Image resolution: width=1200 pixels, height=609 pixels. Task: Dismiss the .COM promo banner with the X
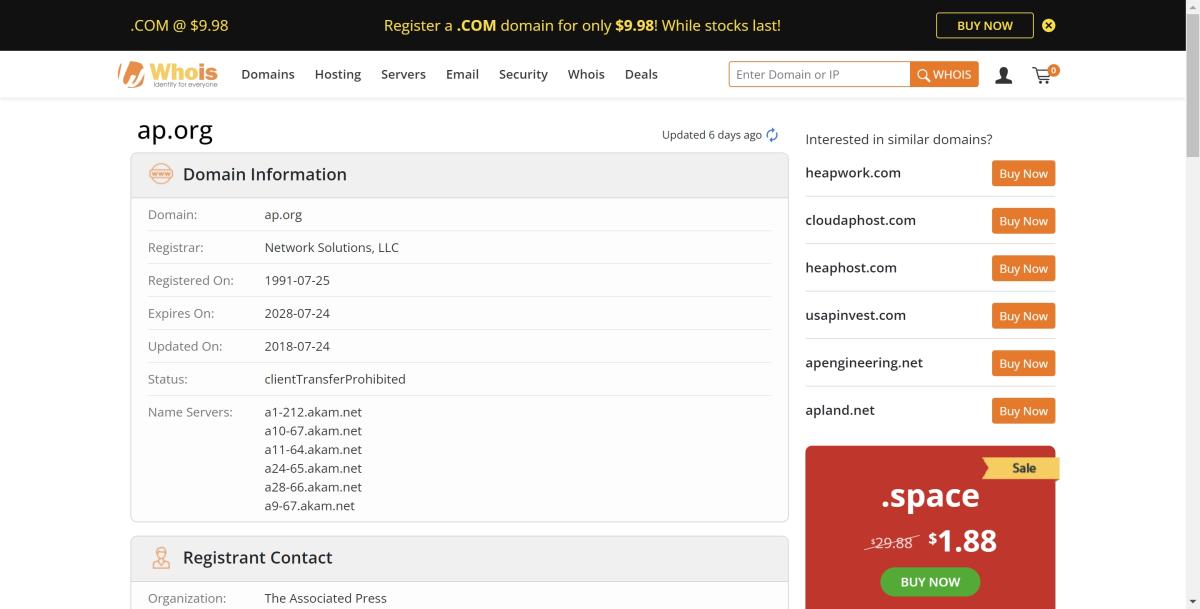1048,25
